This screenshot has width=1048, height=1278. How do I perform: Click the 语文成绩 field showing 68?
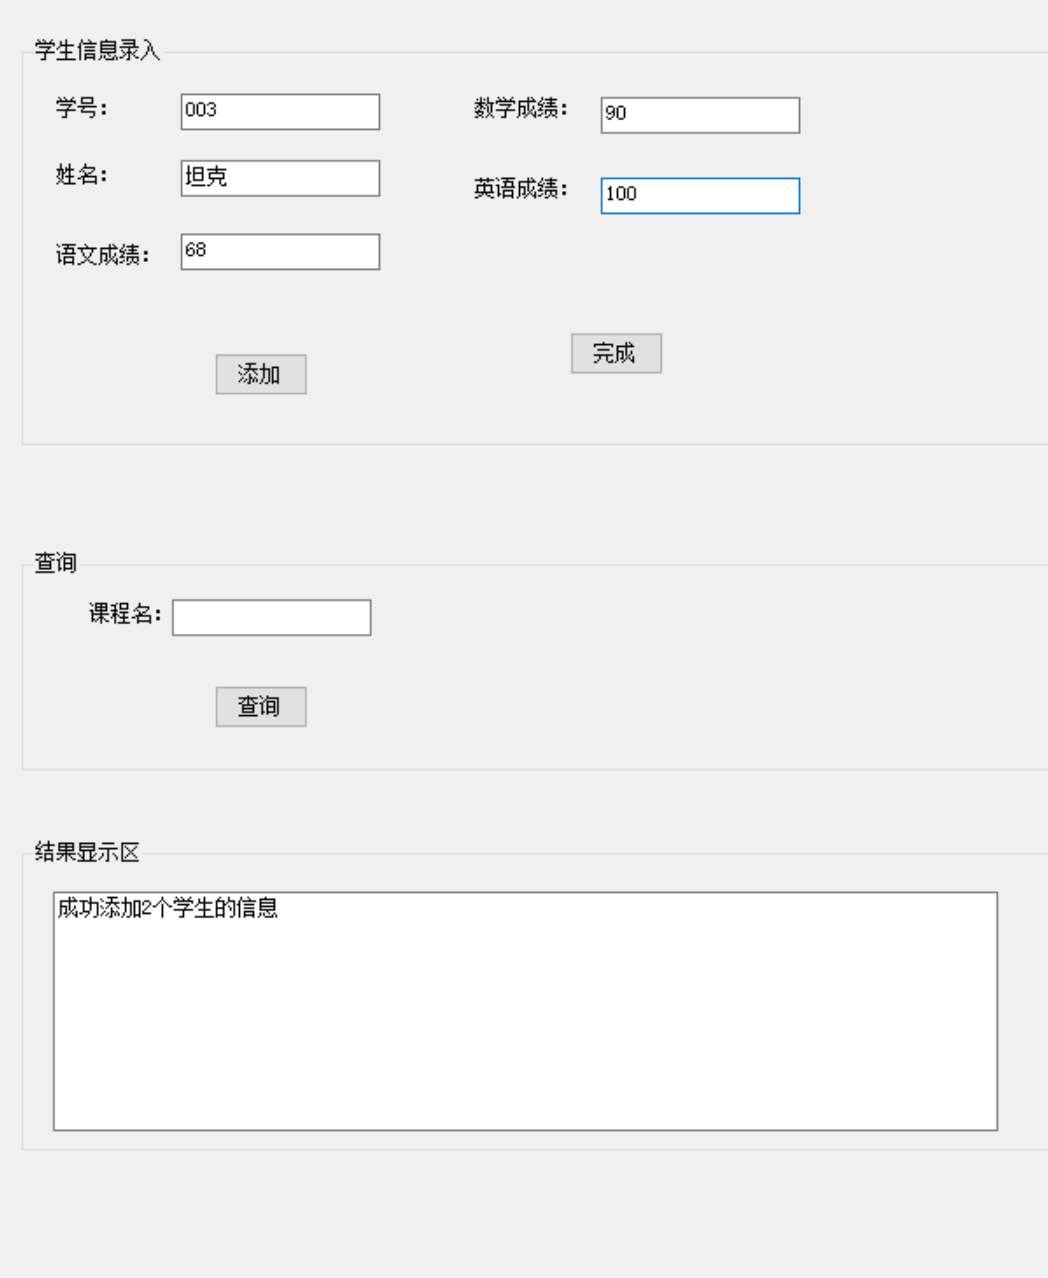tap(280, 252)
